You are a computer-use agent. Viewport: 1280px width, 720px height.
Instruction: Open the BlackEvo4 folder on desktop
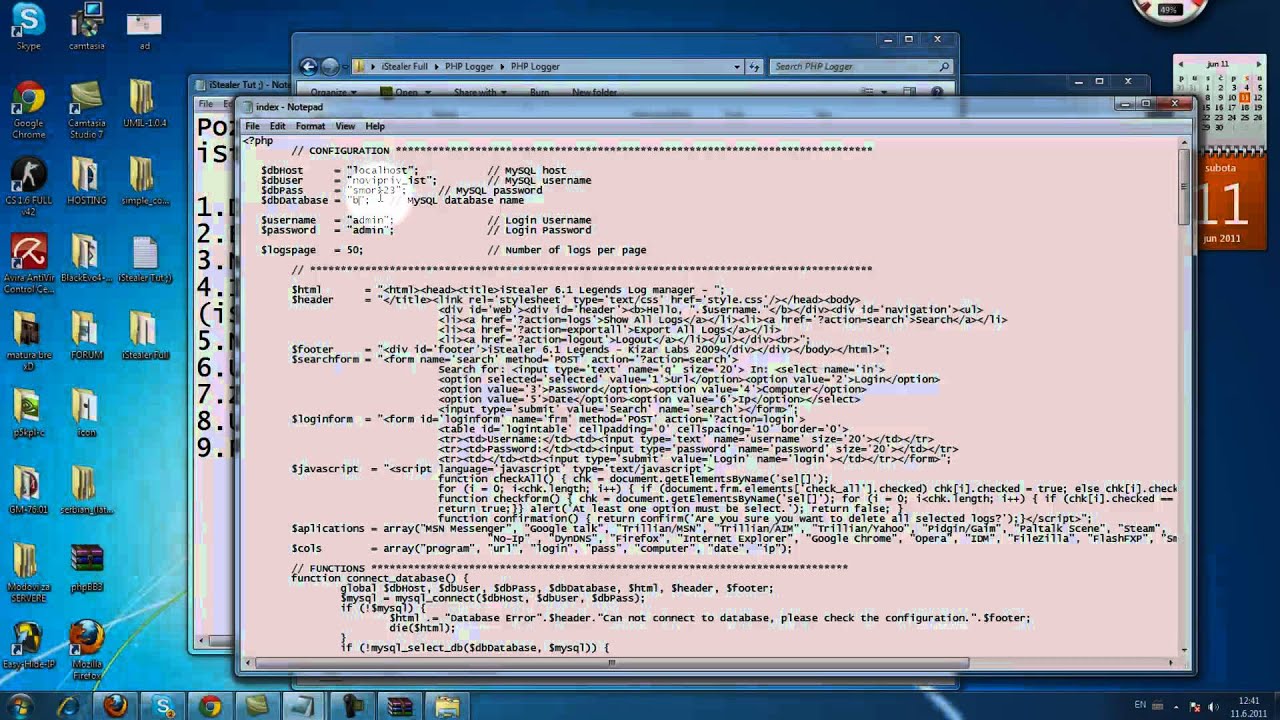click(x=86, y=259)
